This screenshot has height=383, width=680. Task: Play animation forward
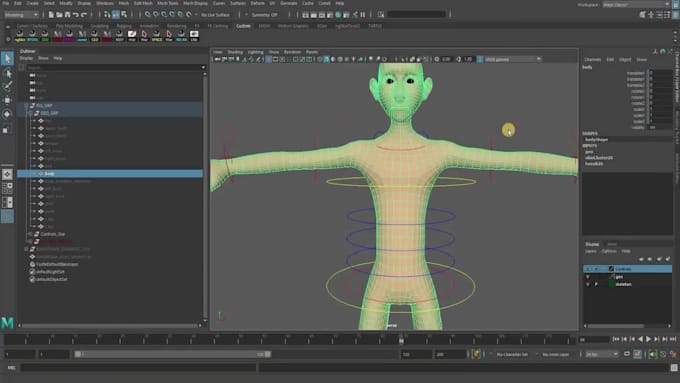click(649, 339)
